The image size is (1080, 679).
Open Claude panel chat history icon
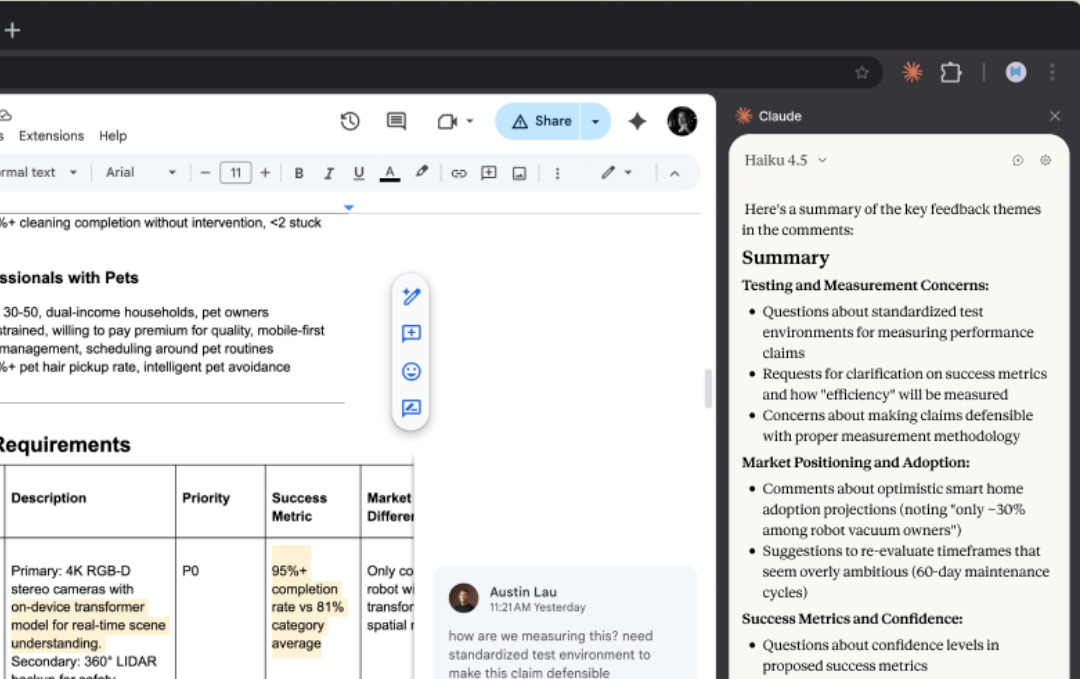click(1018, 160)
